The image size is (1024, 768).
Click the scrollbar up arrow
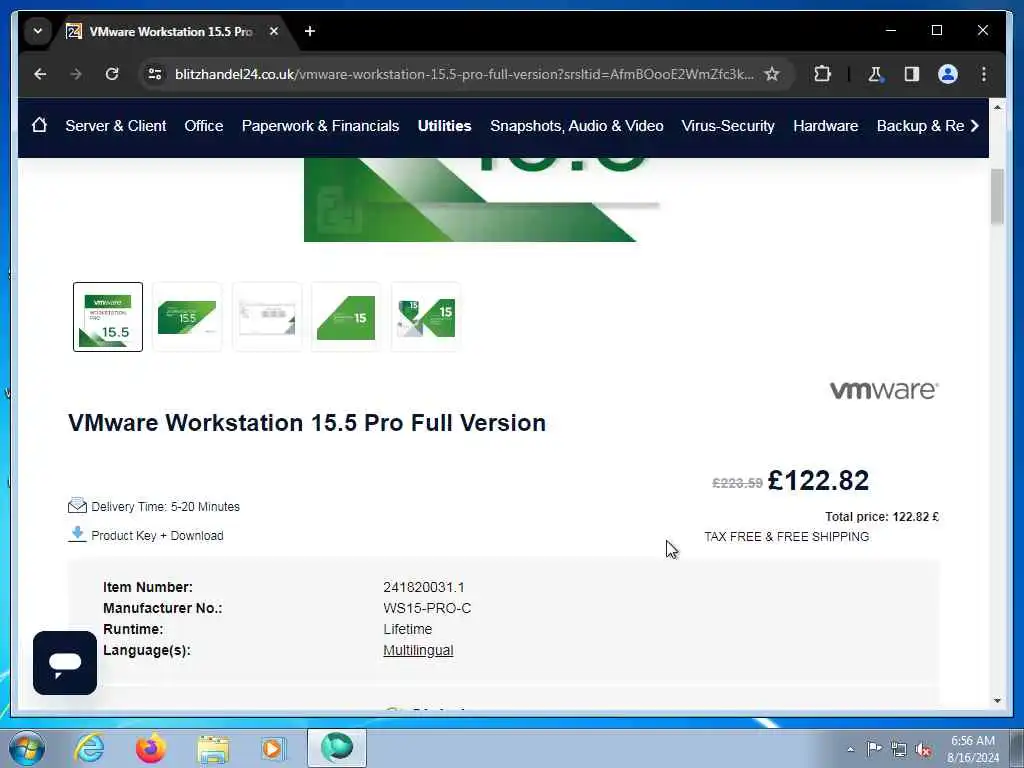coord(997,106)
